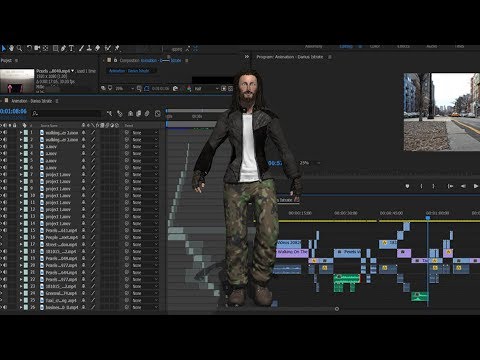Screen dimensions: 480x360
Task: Enable motion blur icon in timeline header
Action: pyautogui.click(x=147, y=114)
